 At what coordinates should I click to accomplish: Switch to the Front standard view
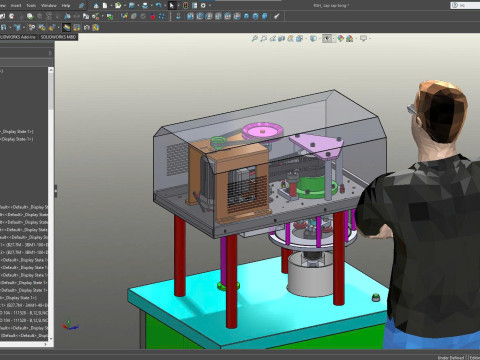point(190,16)
